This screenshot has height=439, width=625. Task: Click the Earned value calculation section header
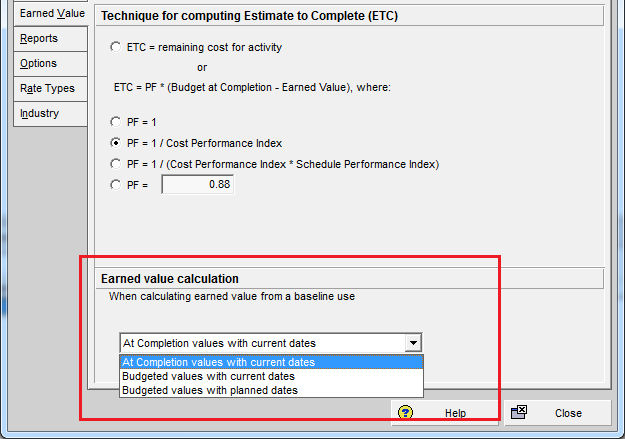[170, 278]
